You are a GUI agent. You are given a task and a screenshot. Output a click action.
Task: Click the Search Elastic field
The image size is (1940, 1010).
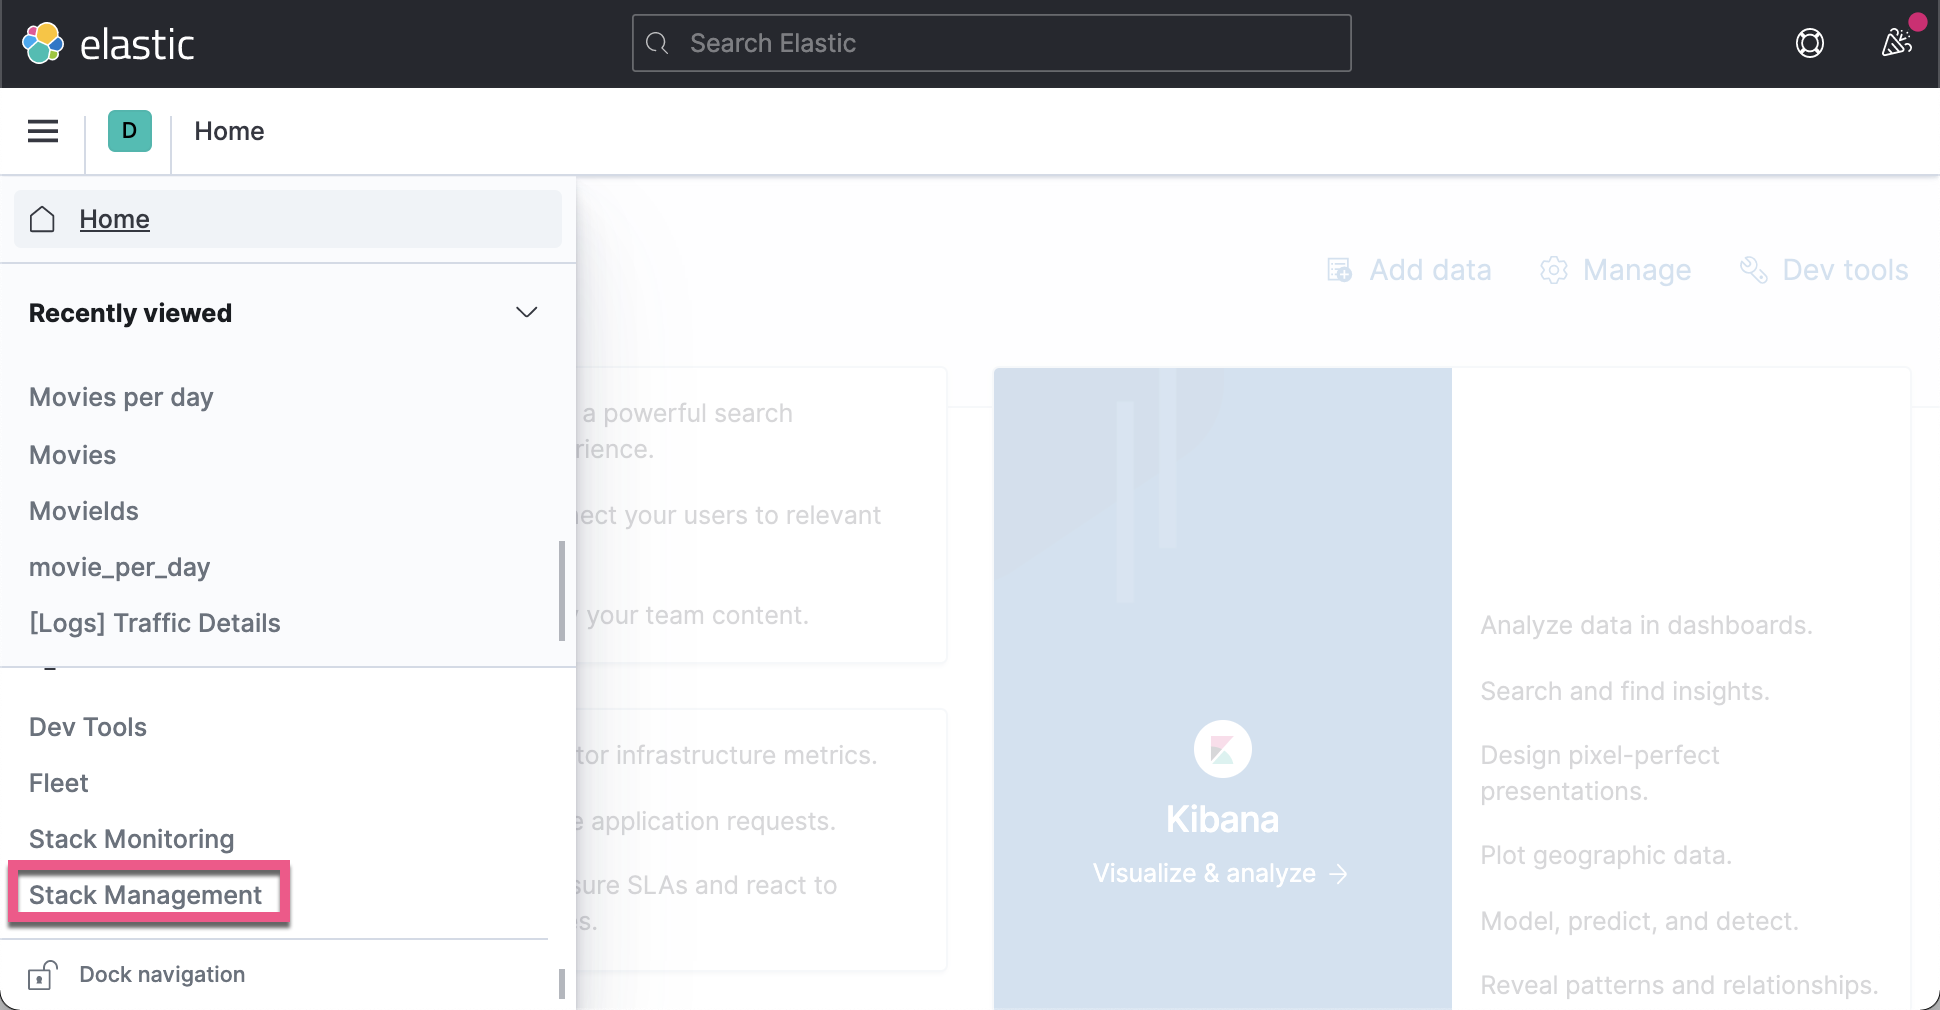991,43
